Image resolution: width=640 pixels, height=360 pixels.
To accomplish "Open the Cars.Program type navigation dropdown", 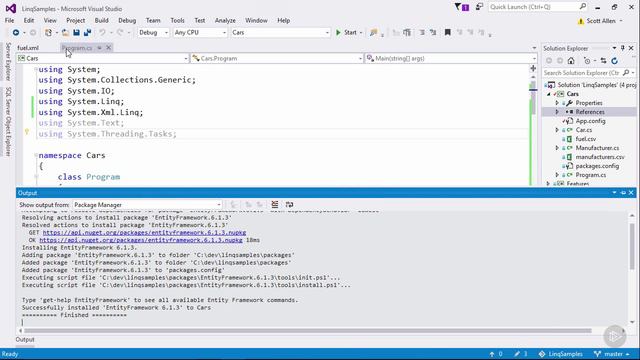I will 277,58.
